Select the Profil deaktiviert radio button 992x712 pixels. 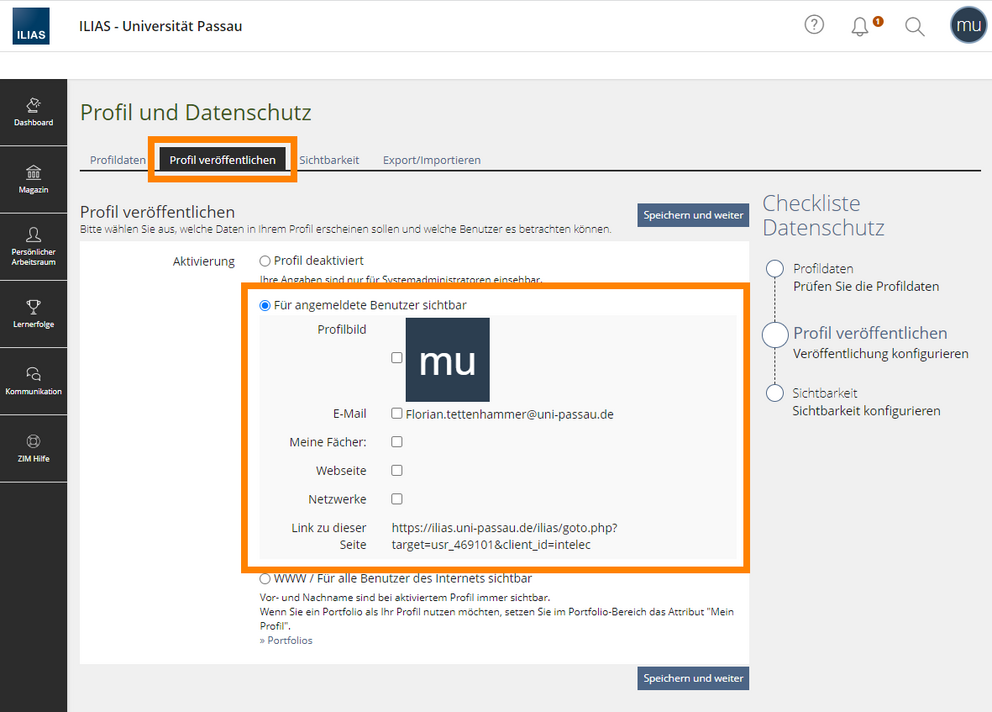(x=265, y=261)
